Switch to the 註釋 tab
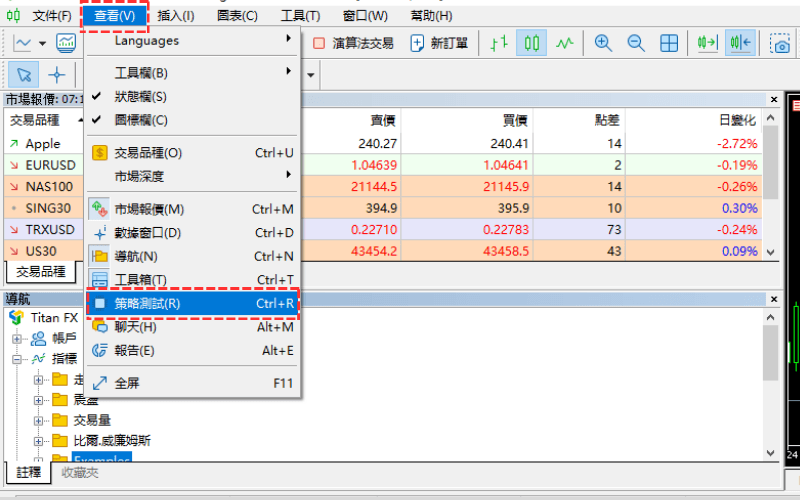Viewport: 800px width, 500px height. 29,472
